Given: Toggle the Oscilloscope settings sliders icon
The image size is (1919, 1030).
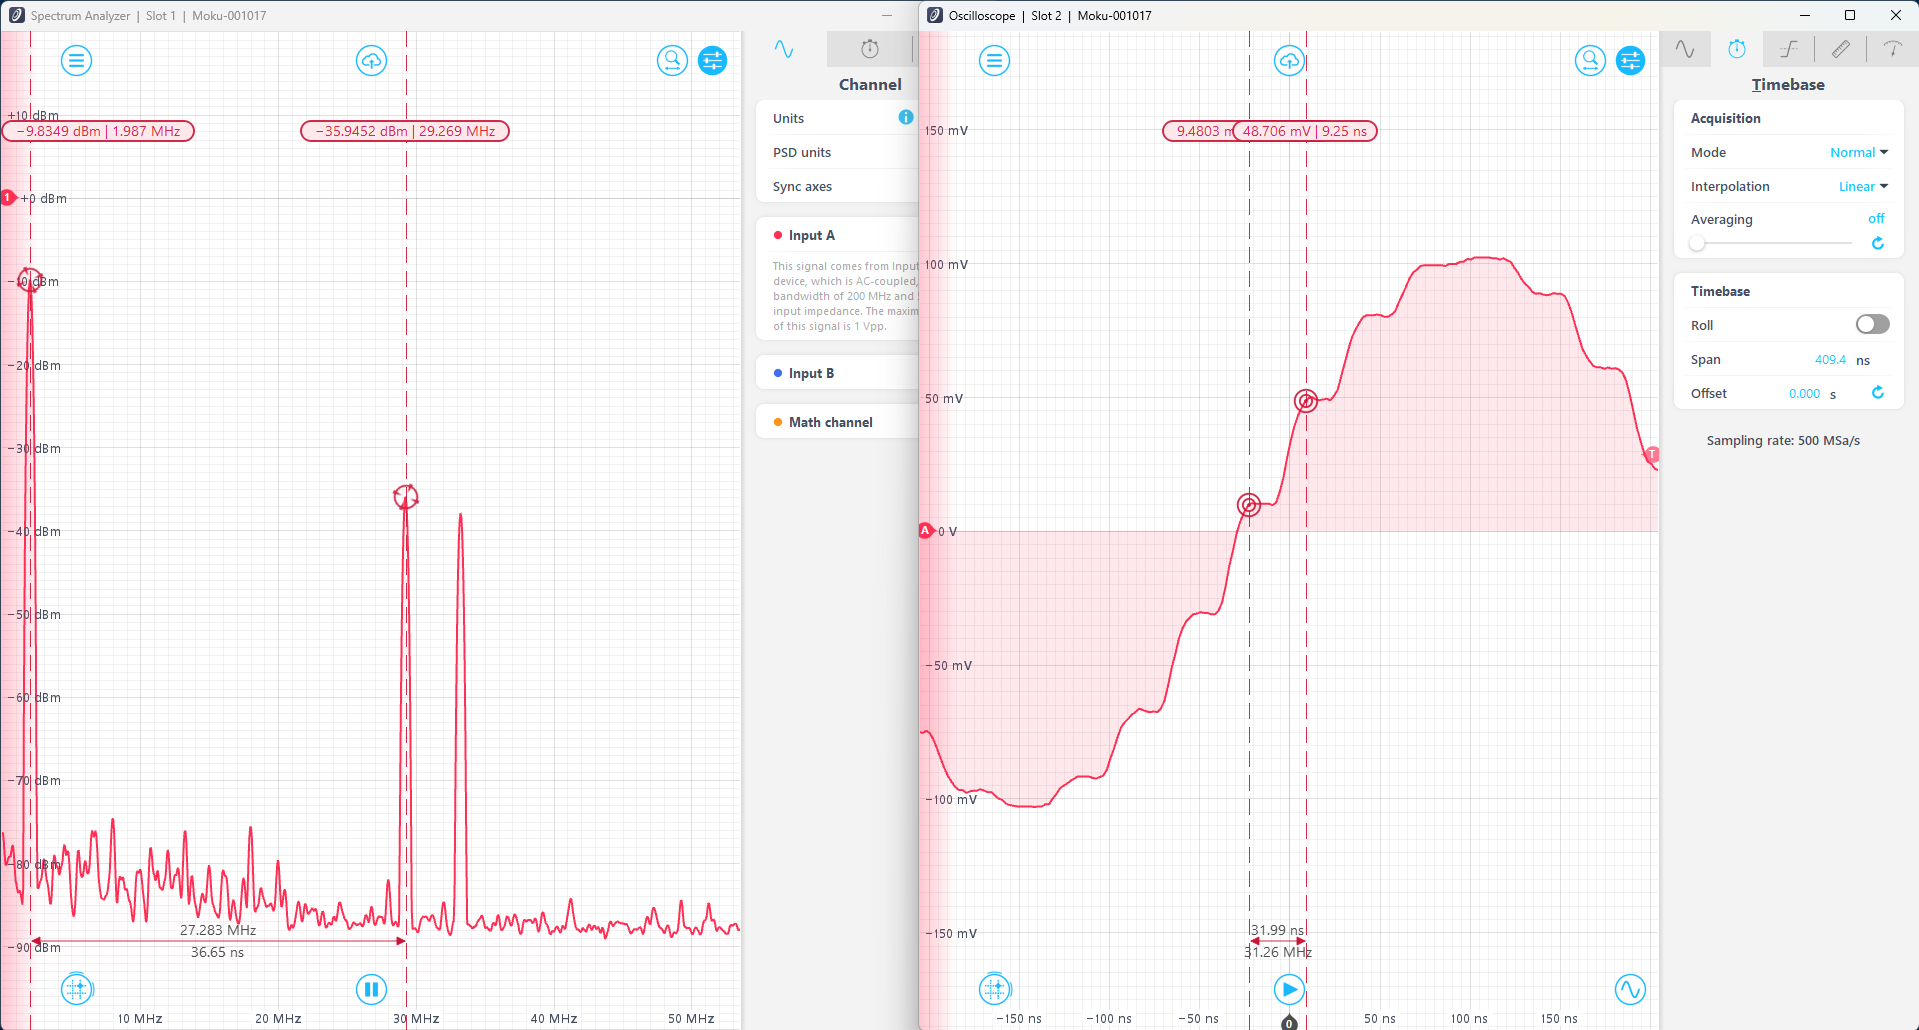Looking at the screenshot, I should (1630, 61).
